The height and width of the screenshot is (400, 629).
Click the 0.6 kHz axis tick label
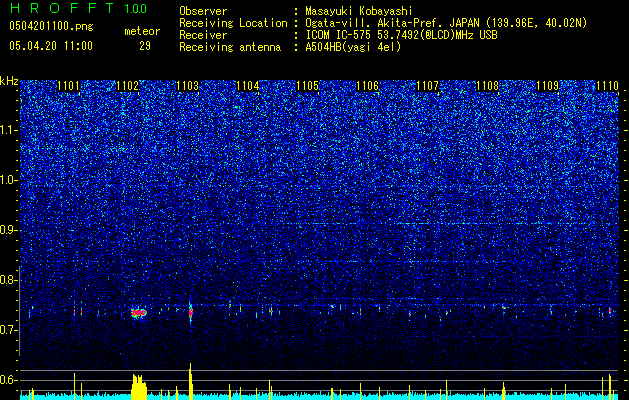point(9,380)
